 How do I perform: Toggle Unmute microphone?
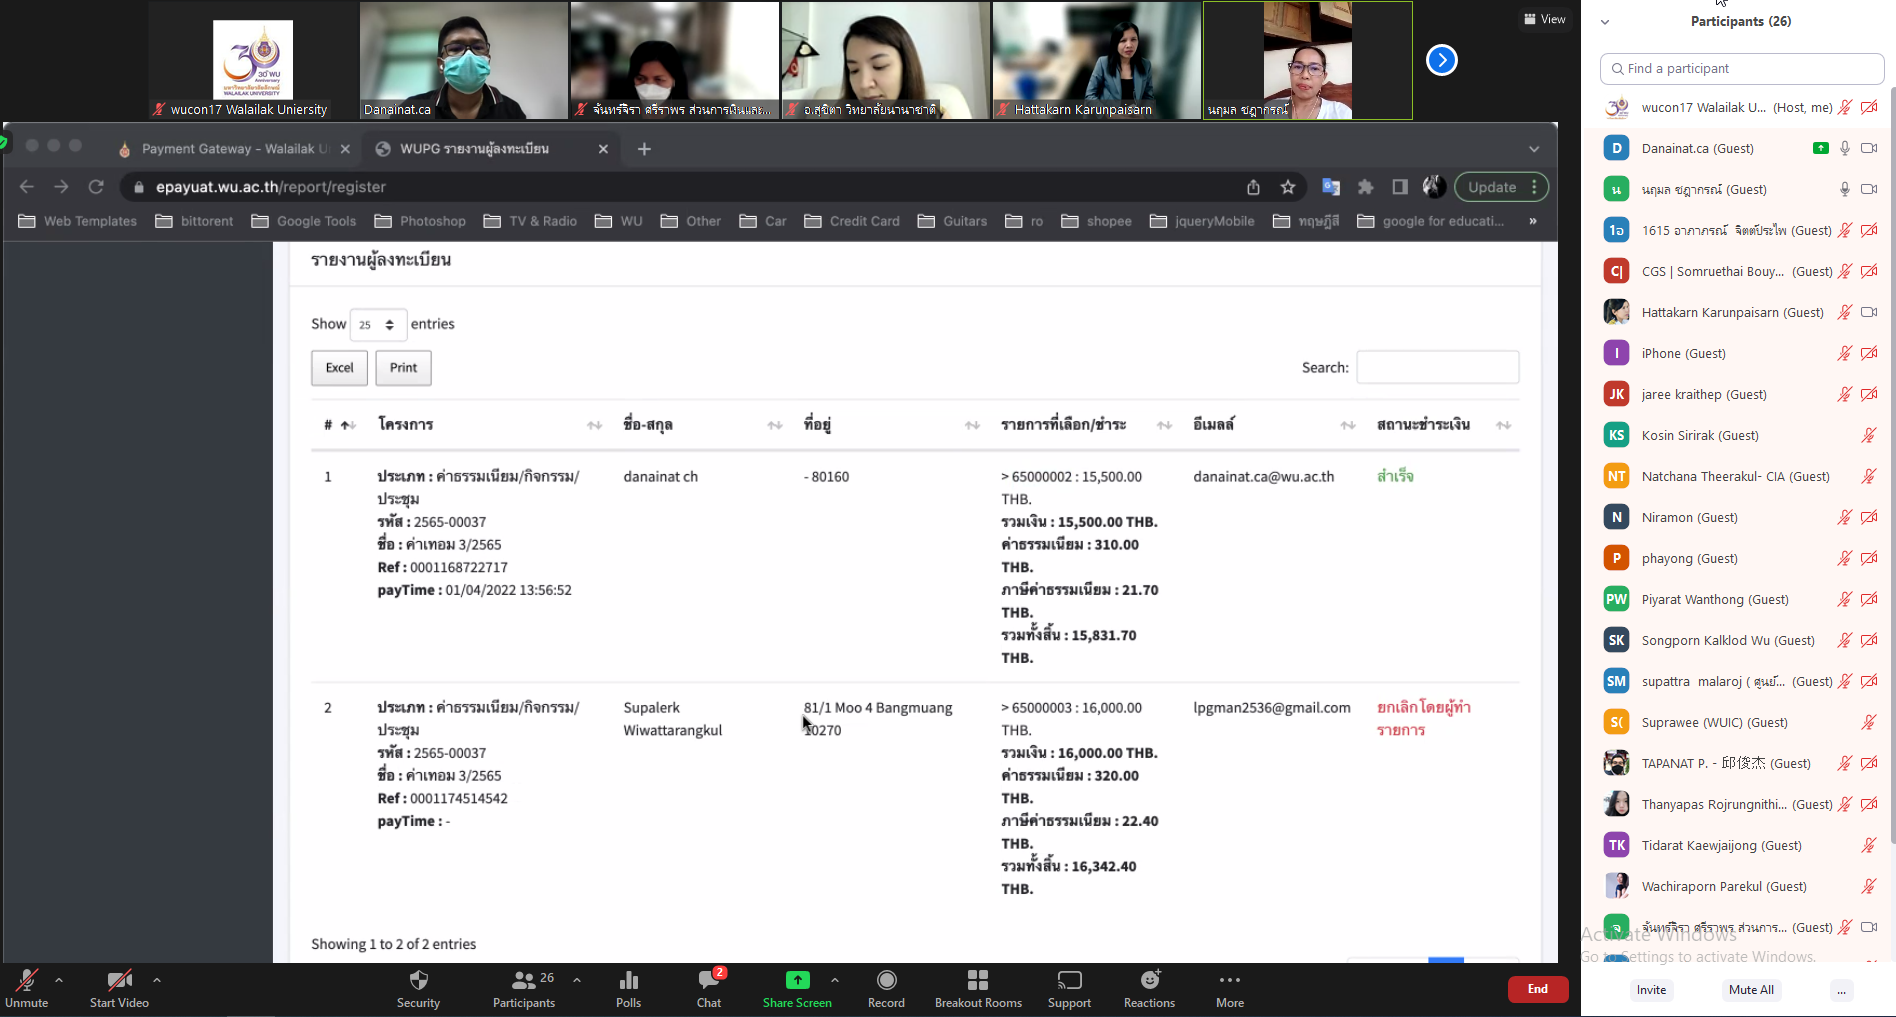27,981
